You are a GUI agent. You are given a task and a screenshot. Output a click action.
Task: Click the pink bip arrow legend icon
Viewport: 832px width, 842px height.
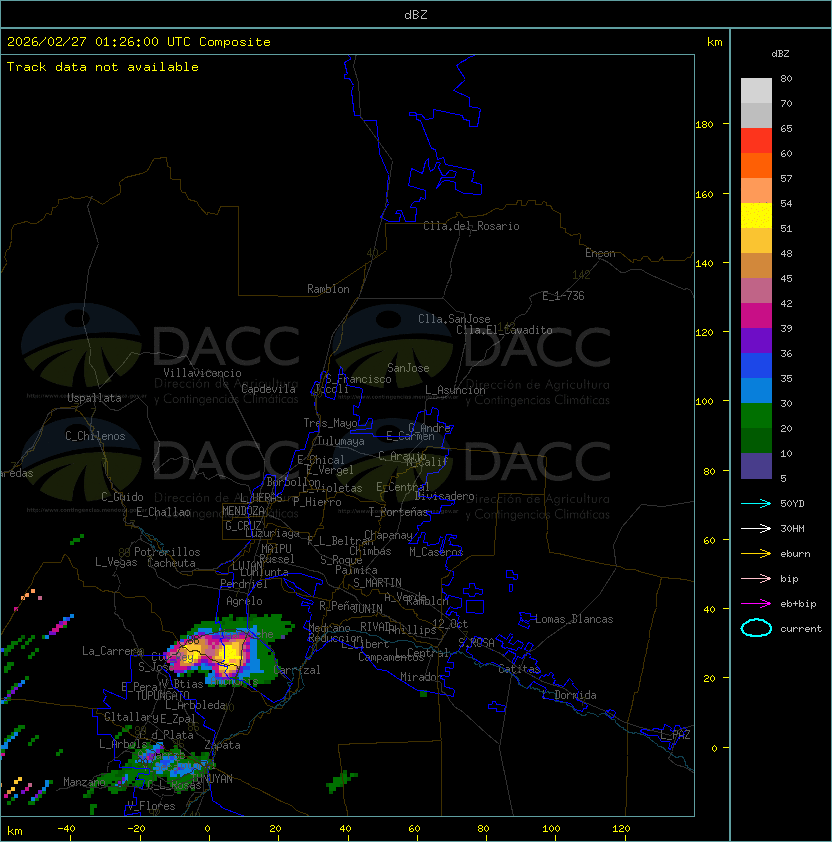[x=756, y=578]
